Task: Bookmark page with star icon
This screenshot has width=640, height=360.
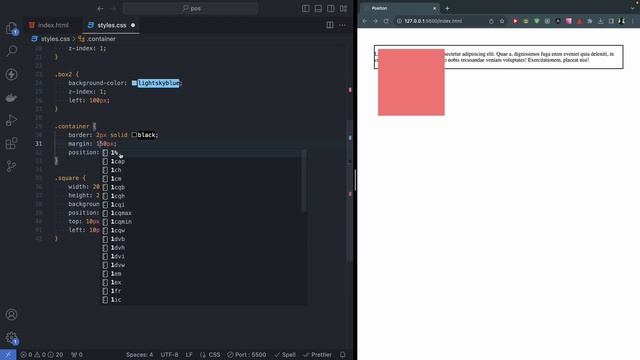Action: [x=502, y=21]
